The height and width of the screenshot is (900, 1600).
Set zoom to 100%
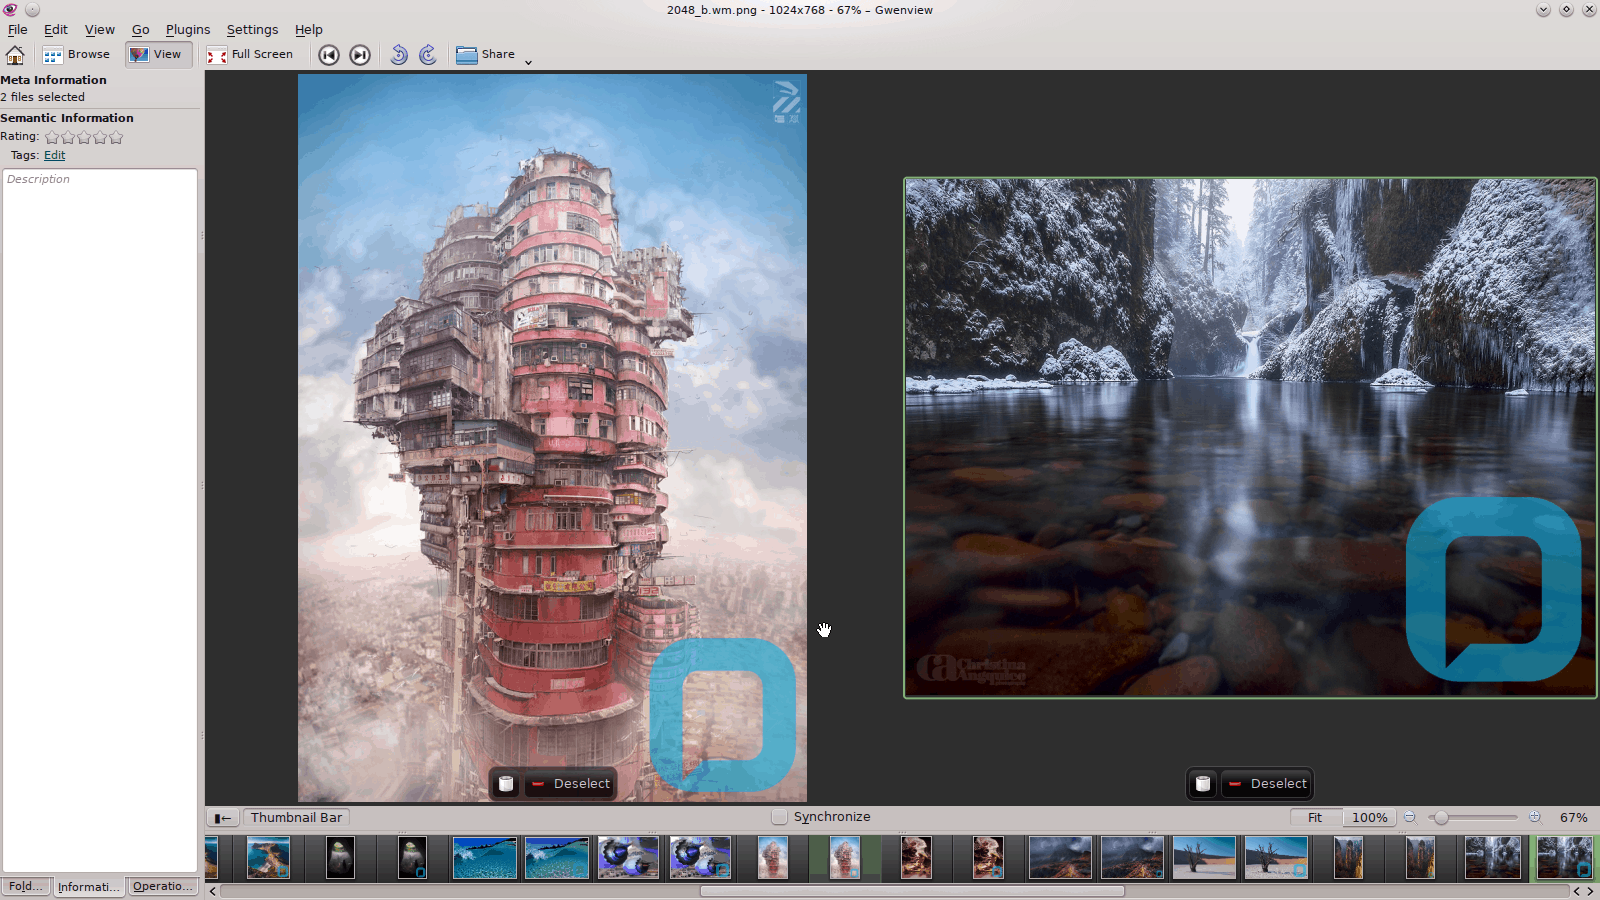[1369, 818]
